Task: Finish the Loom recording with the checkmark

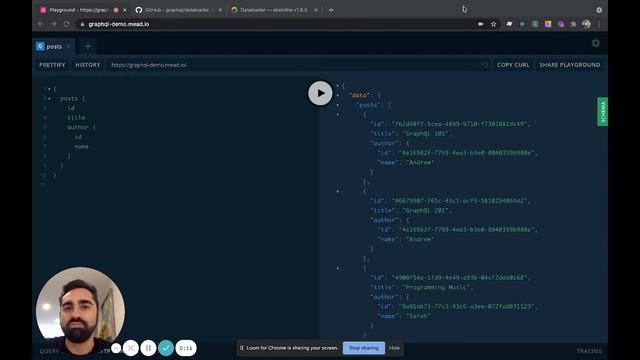Action: [x=166, y=348]
